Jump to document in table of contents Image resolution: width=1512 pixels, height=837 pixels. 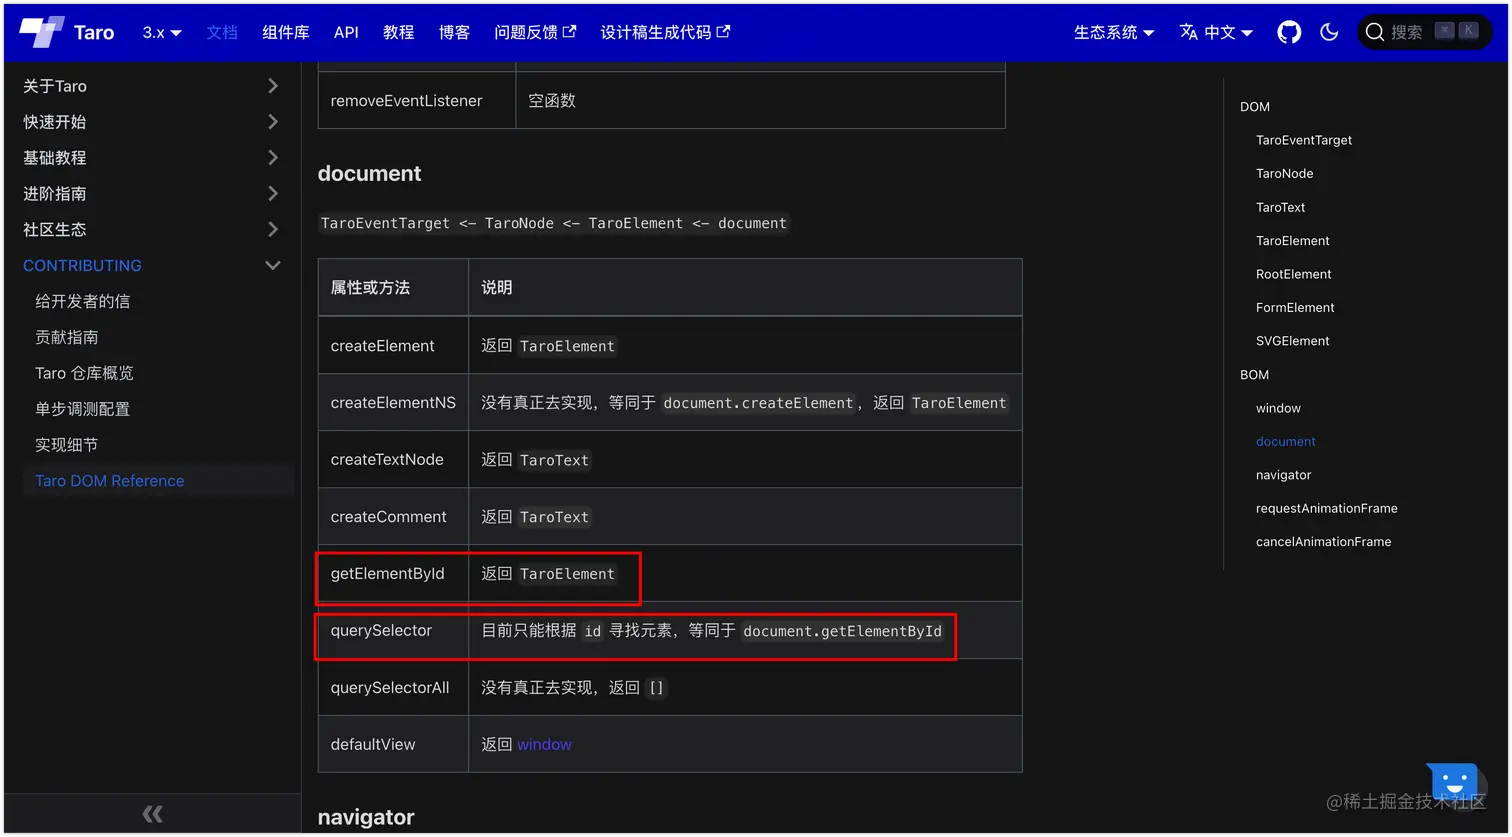point(1286,442)
